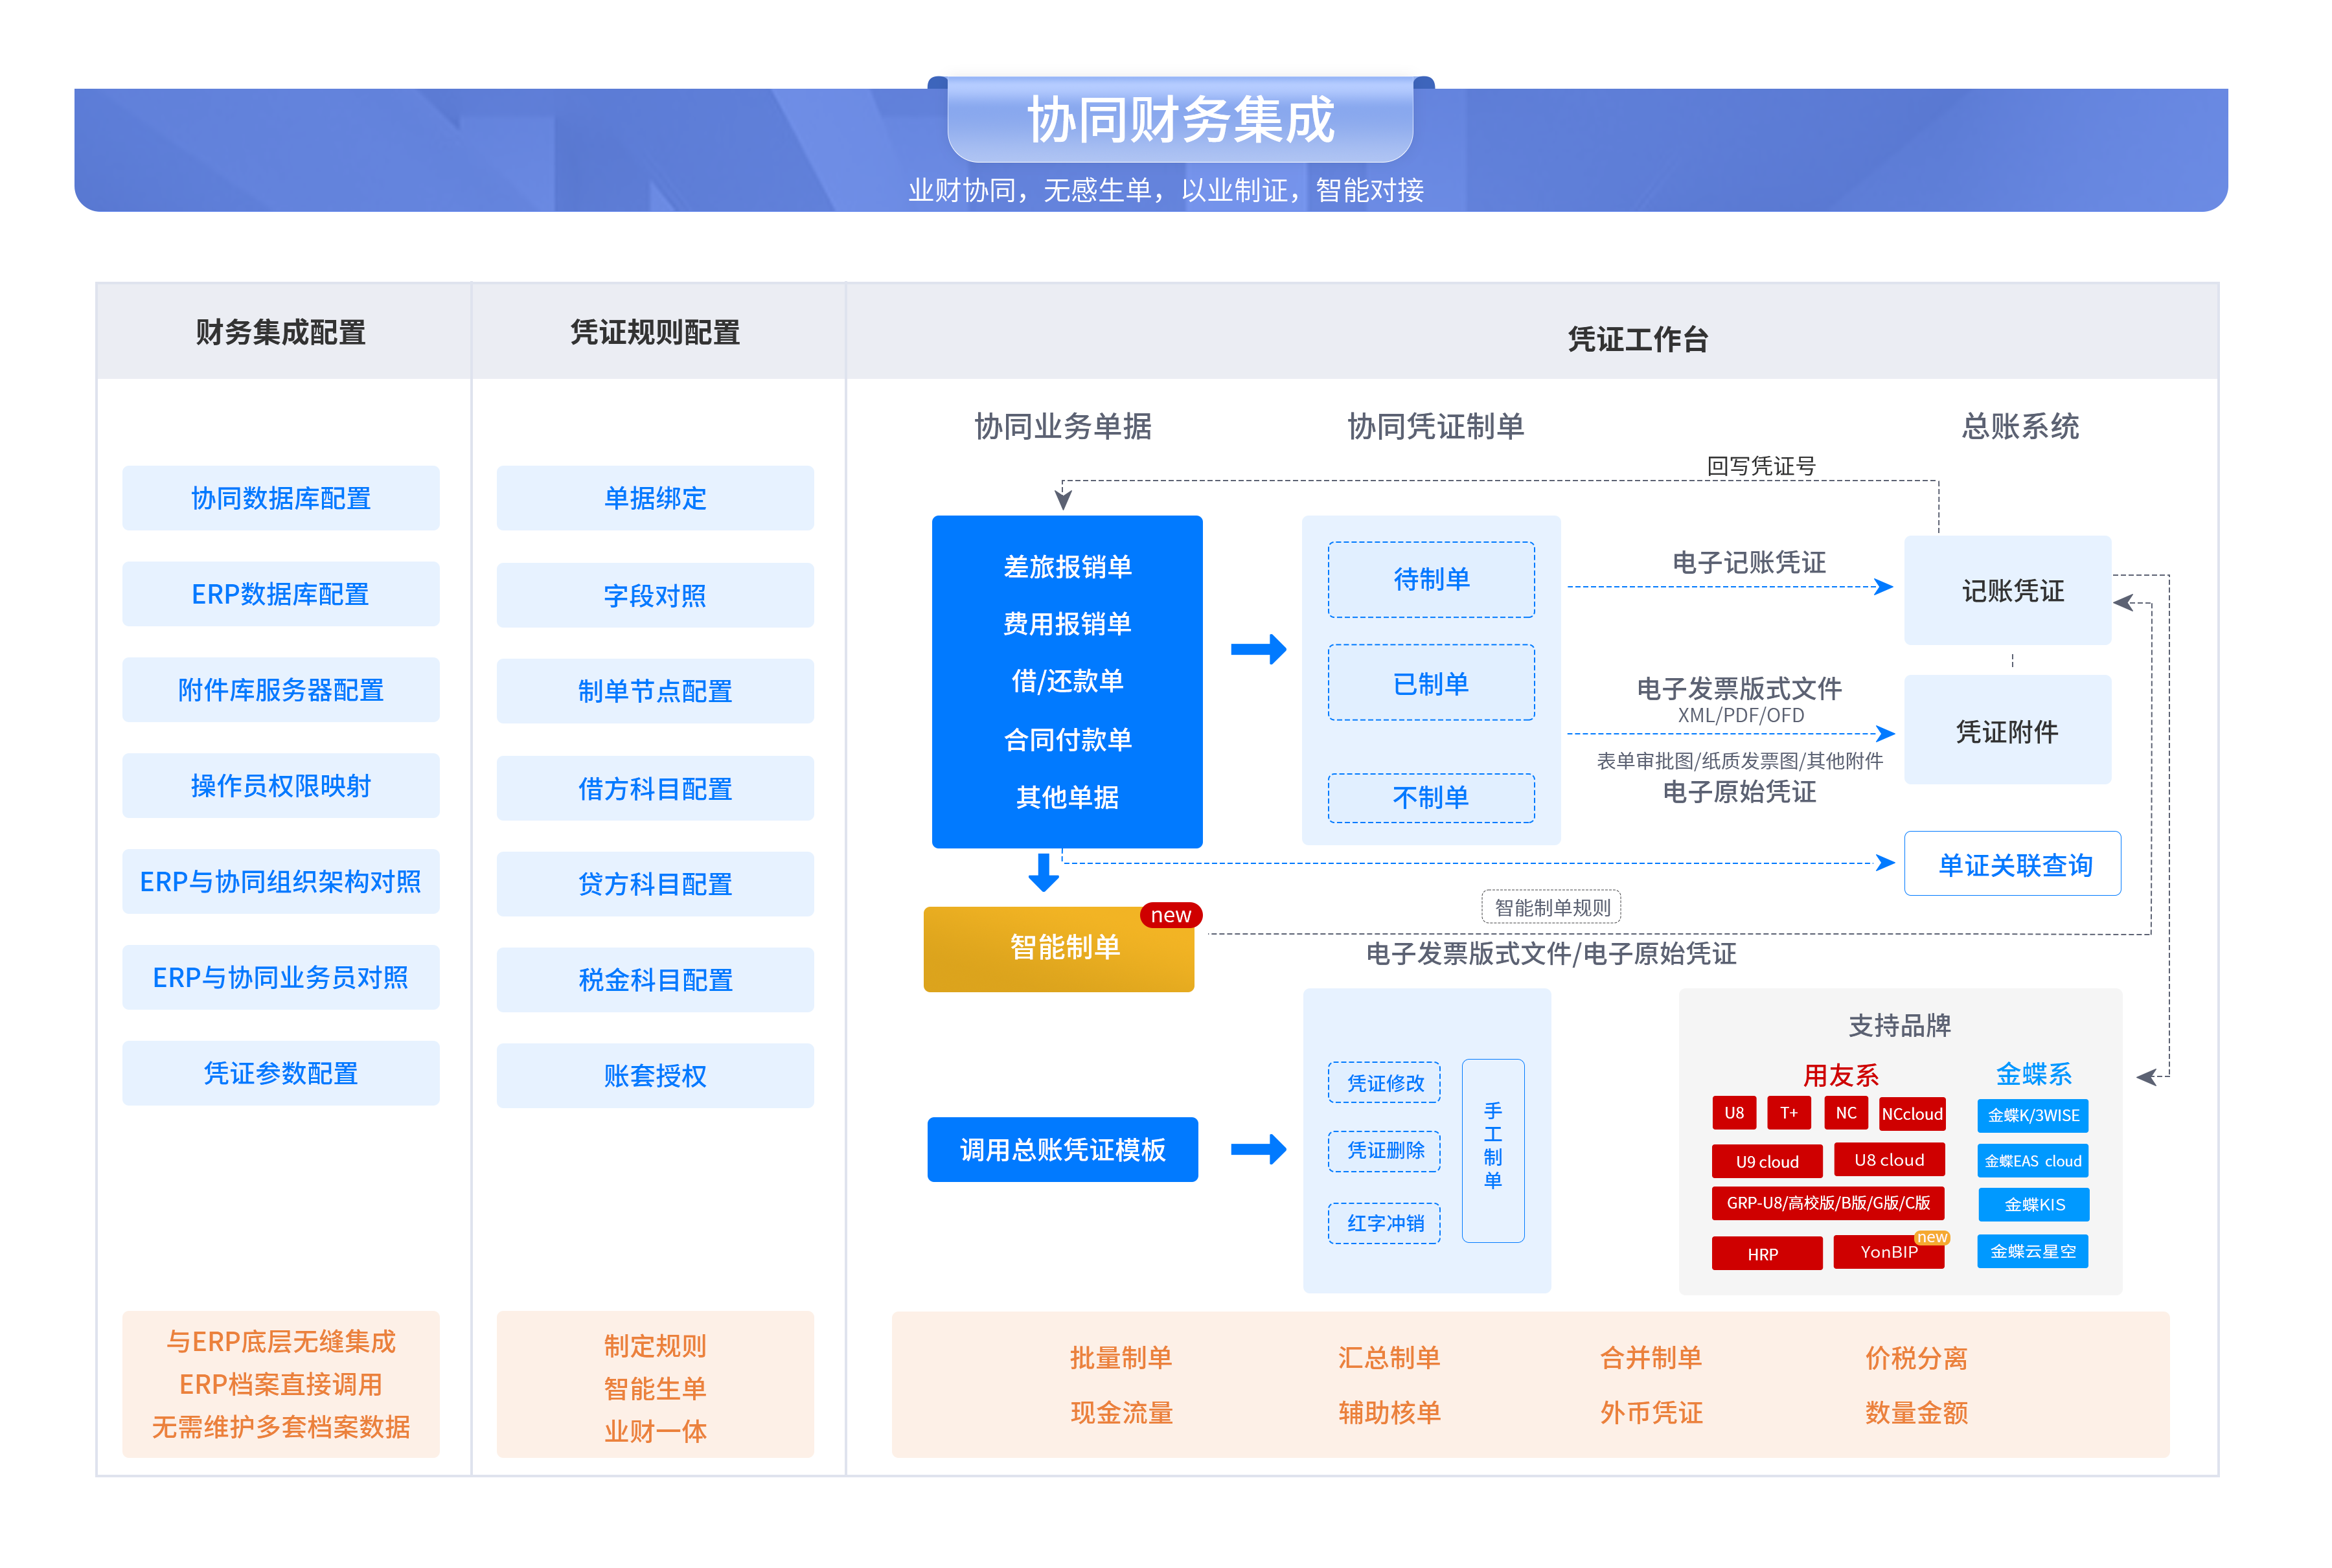Click the blue down arrow above 智能制单
2332x1568 pixels.
[1043, 872]
